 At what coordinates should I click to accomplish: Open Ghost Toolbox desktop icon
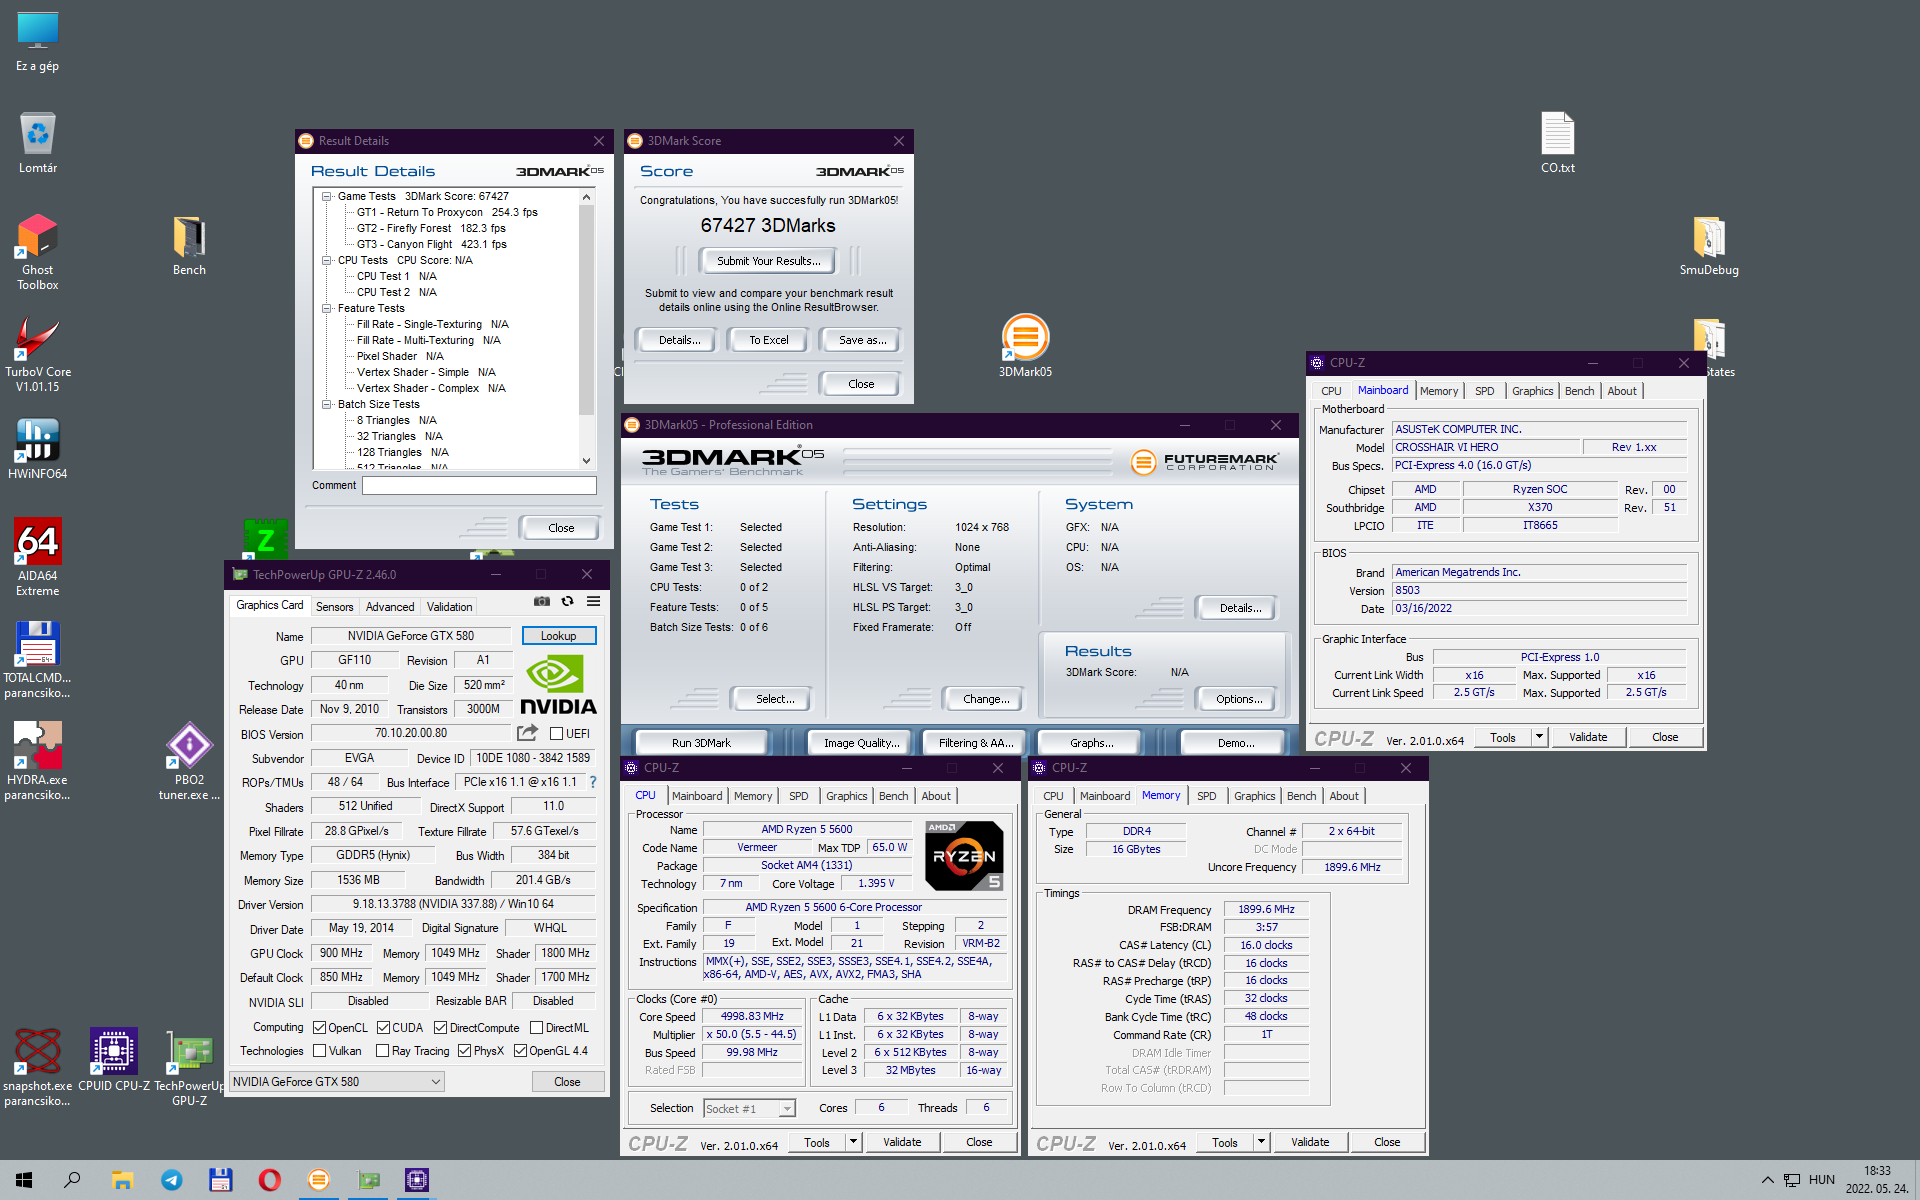point(38,252)
